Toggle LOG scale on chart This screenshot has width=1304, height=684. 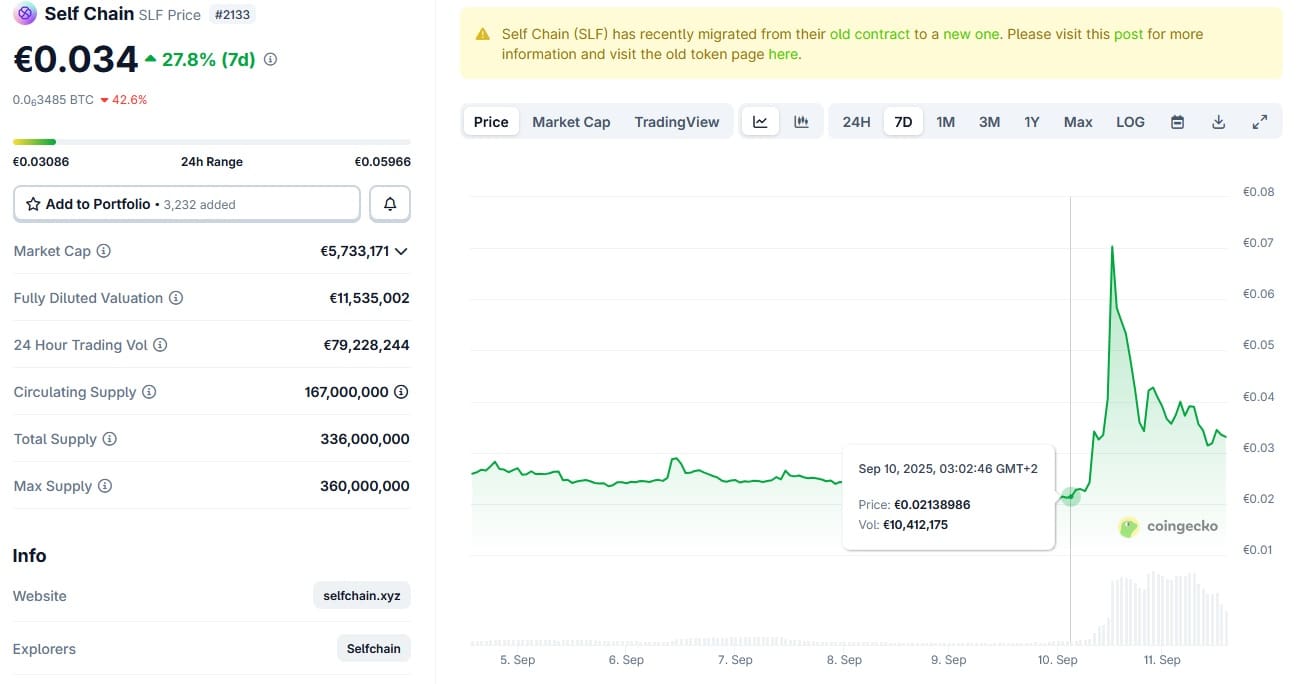1130,122
